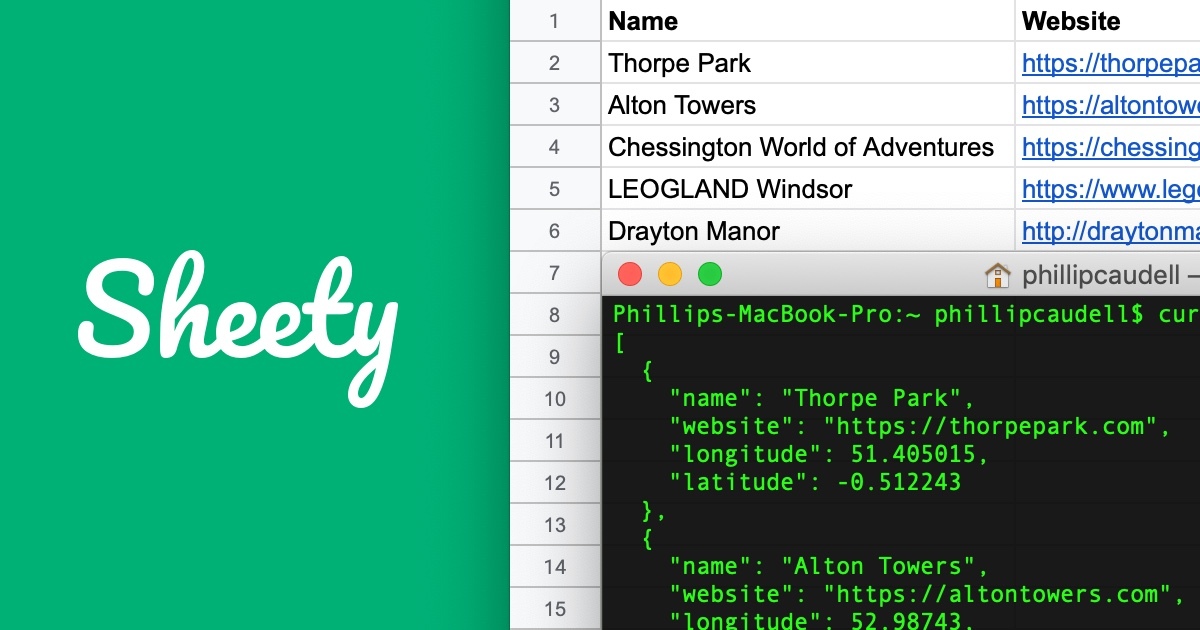Select spreadsheet row header 14
The width and height of the screenshot is (1200, 630).
(x=555, y=567)
